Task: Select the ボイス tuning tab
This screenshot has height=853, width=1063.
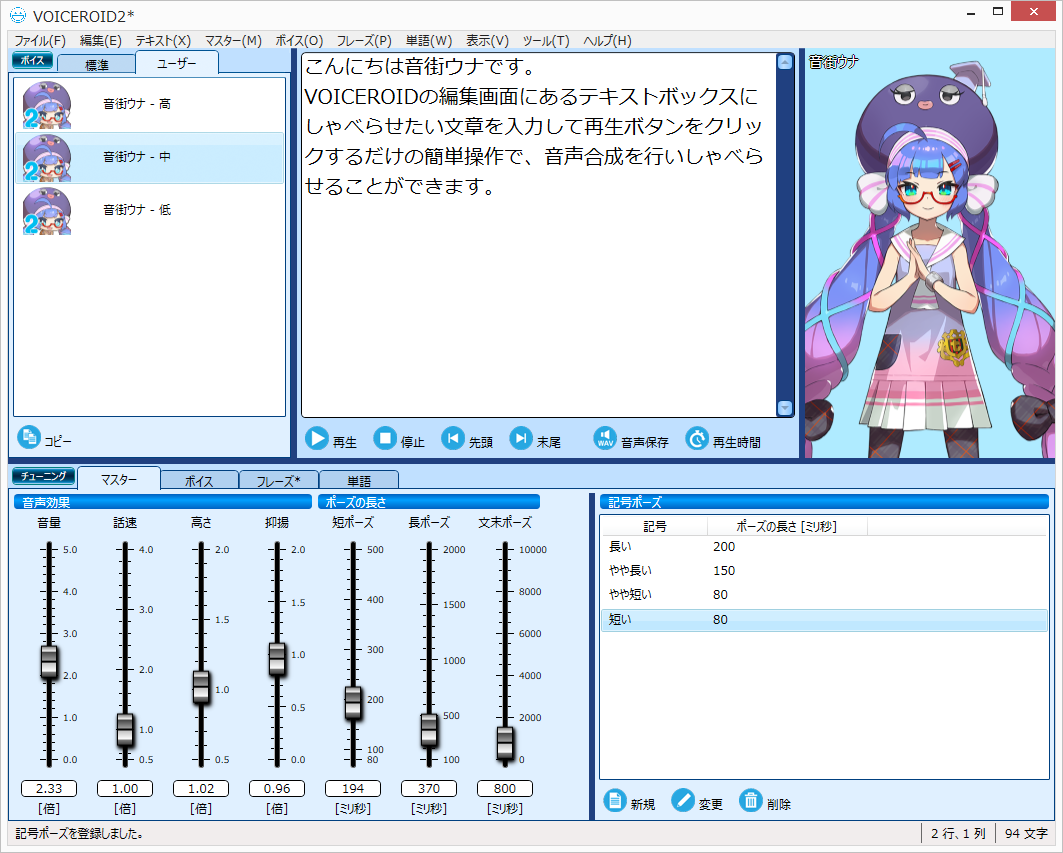Action: click(199, 481)
